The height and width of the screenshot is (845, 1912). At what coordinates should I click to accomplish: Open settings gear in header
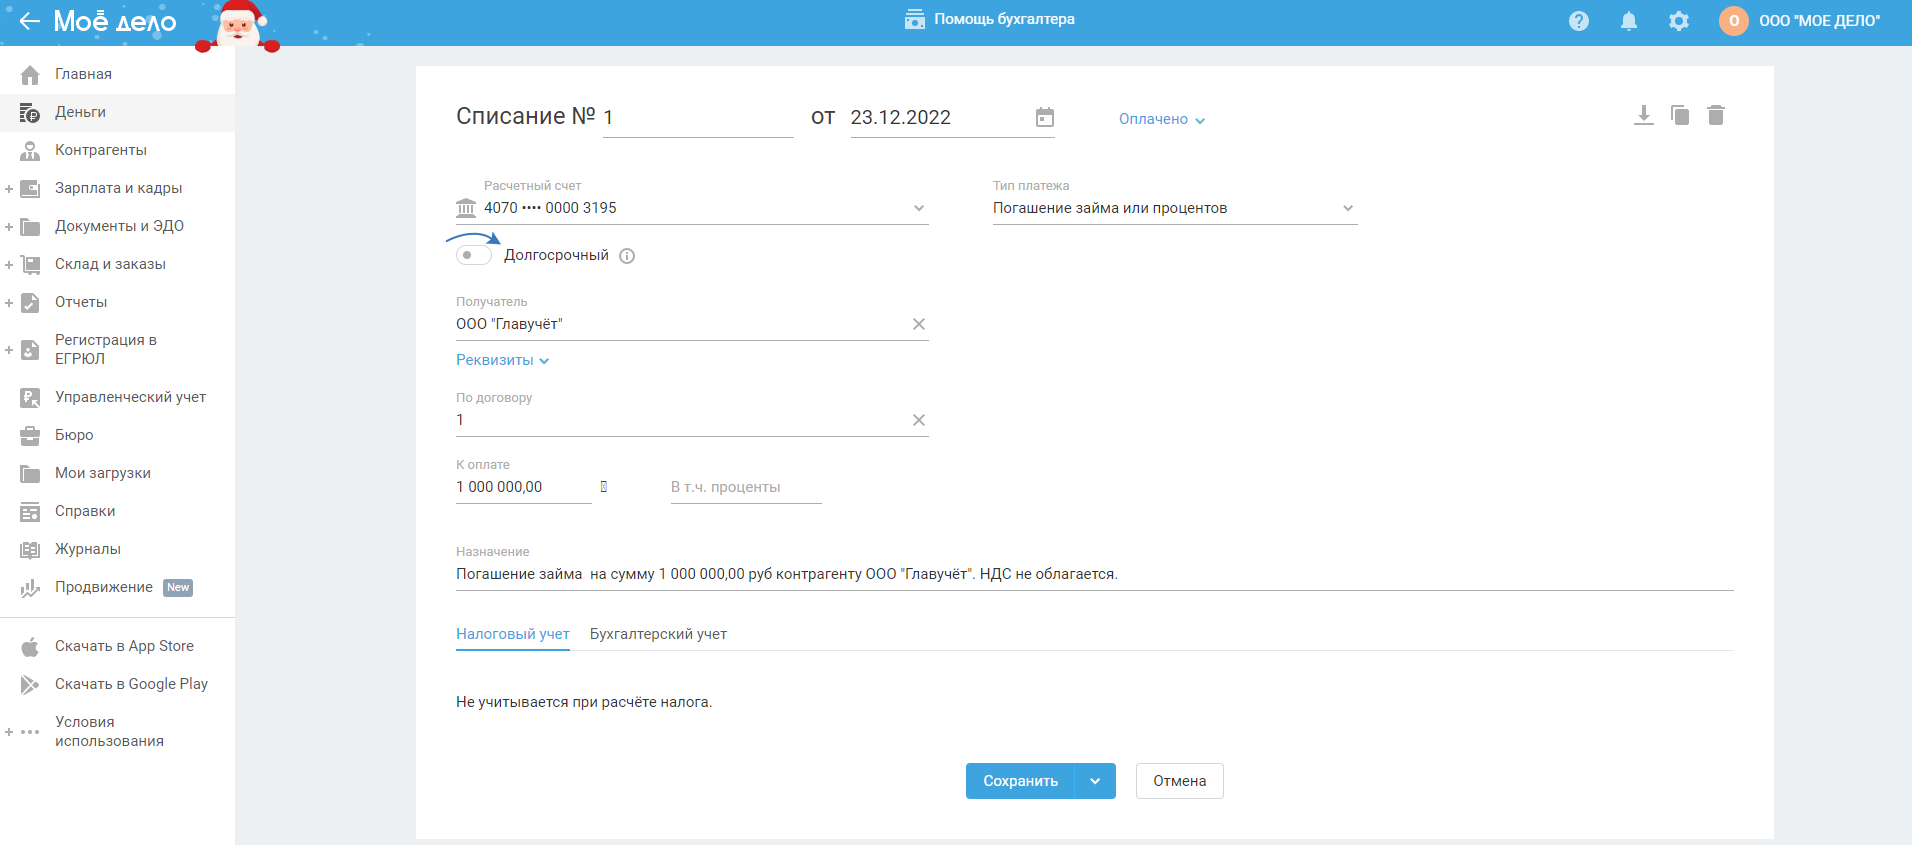click(x=1678, y=21)
